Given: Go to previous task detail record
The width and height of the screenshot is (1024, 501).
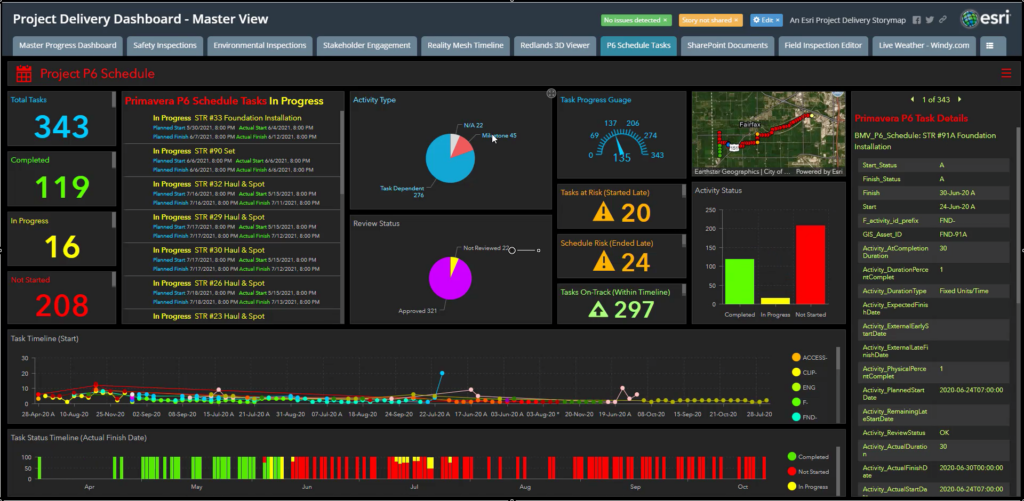Looking at the screenshot, I should tap(912, 100).
